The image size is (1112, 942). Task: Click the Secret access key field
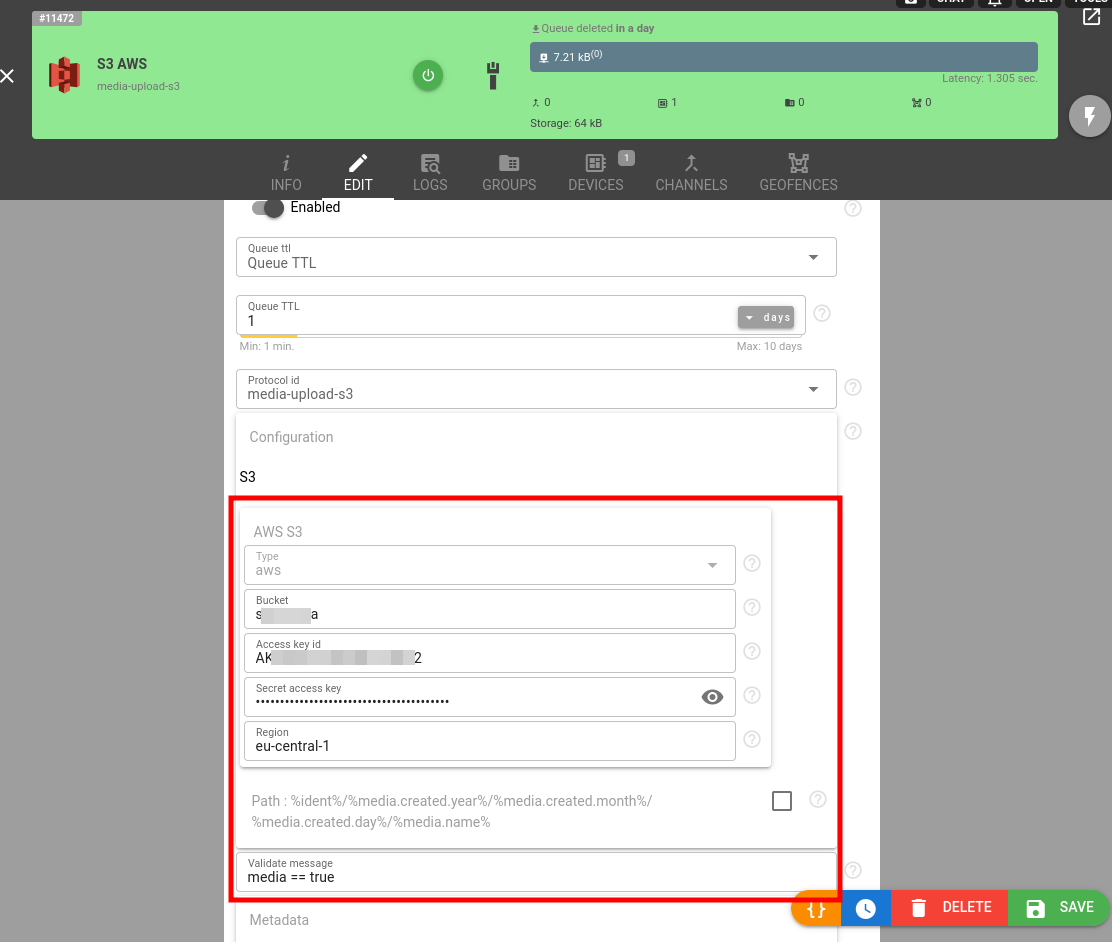pos(472,697)
